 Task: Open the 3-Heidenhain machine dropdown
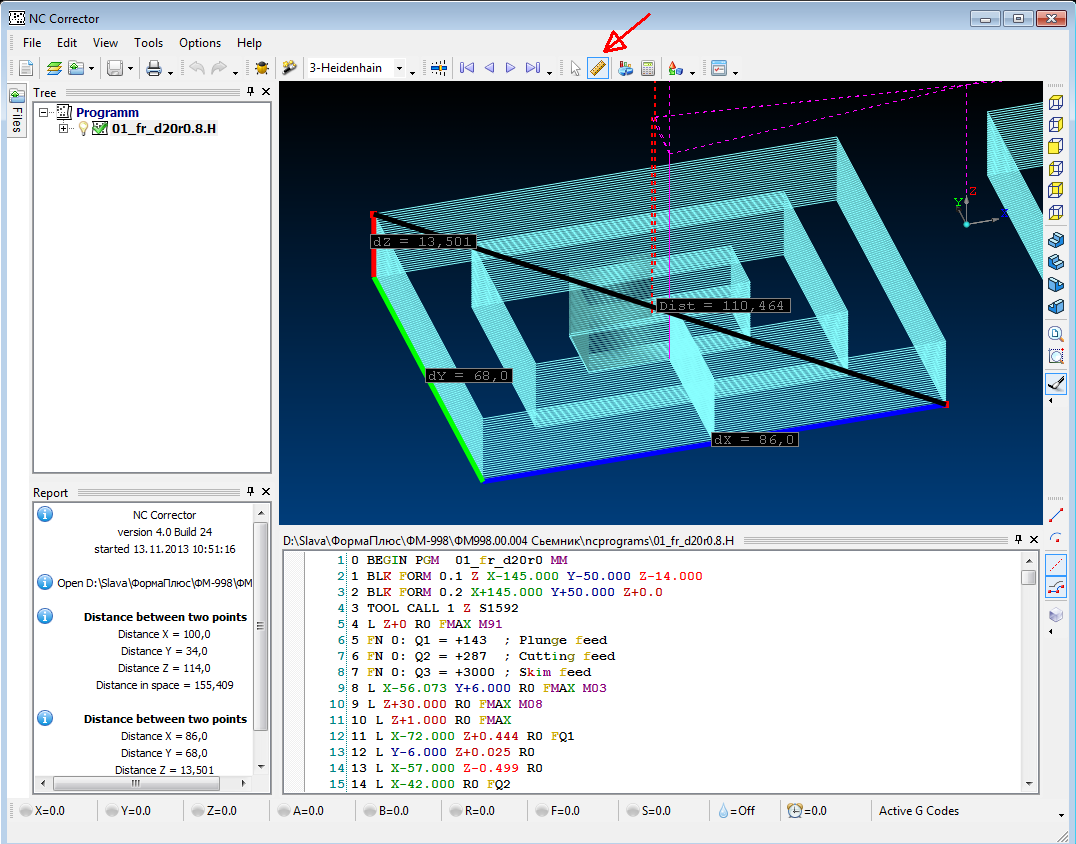399,69
